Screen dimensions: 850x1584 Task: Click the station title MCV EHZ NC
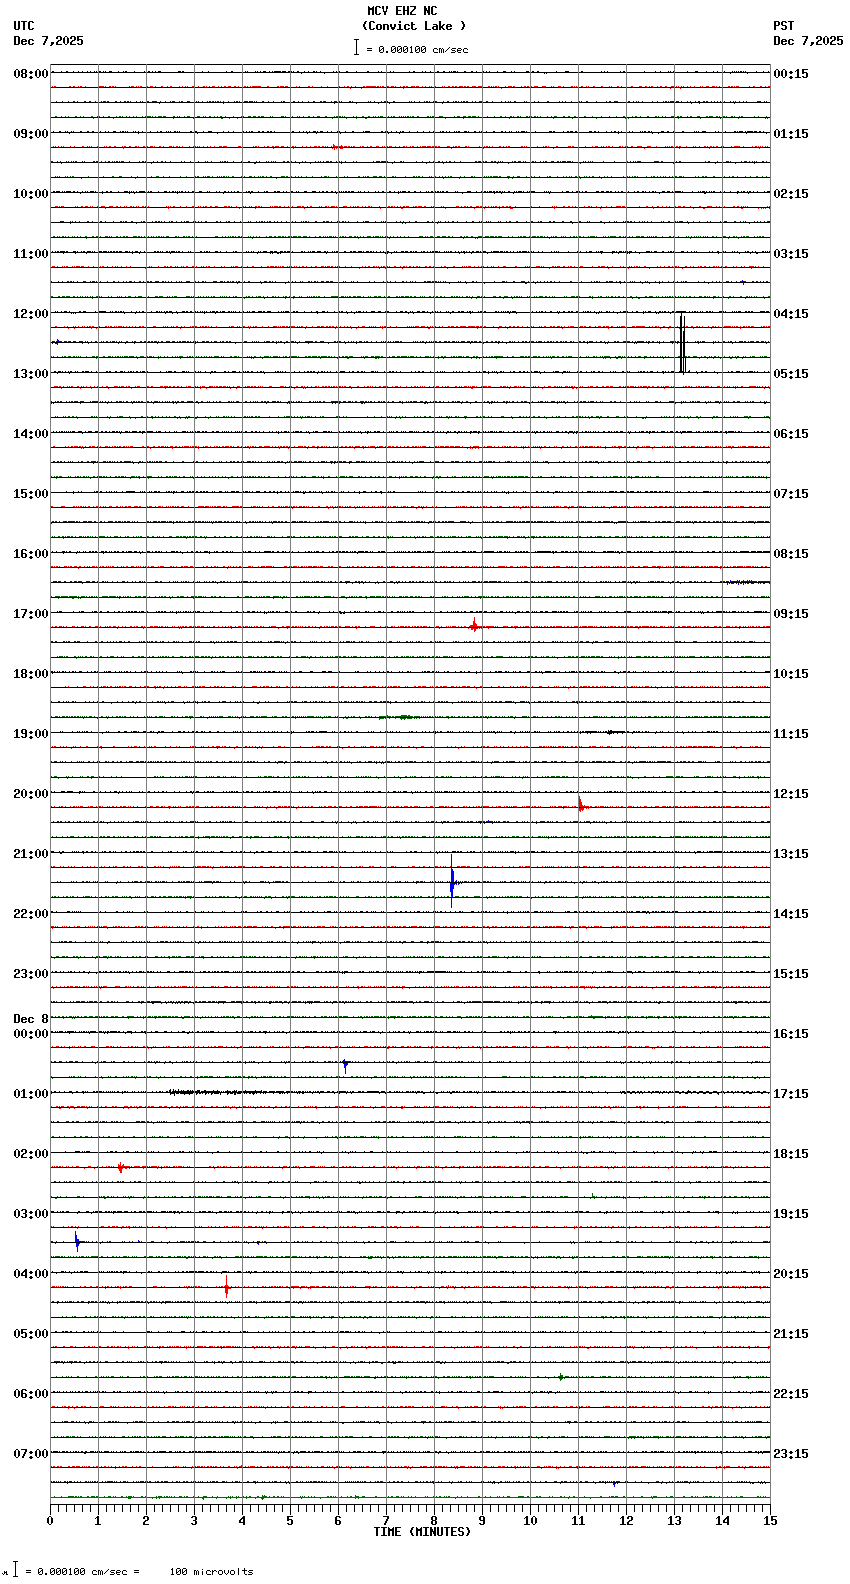402,11
